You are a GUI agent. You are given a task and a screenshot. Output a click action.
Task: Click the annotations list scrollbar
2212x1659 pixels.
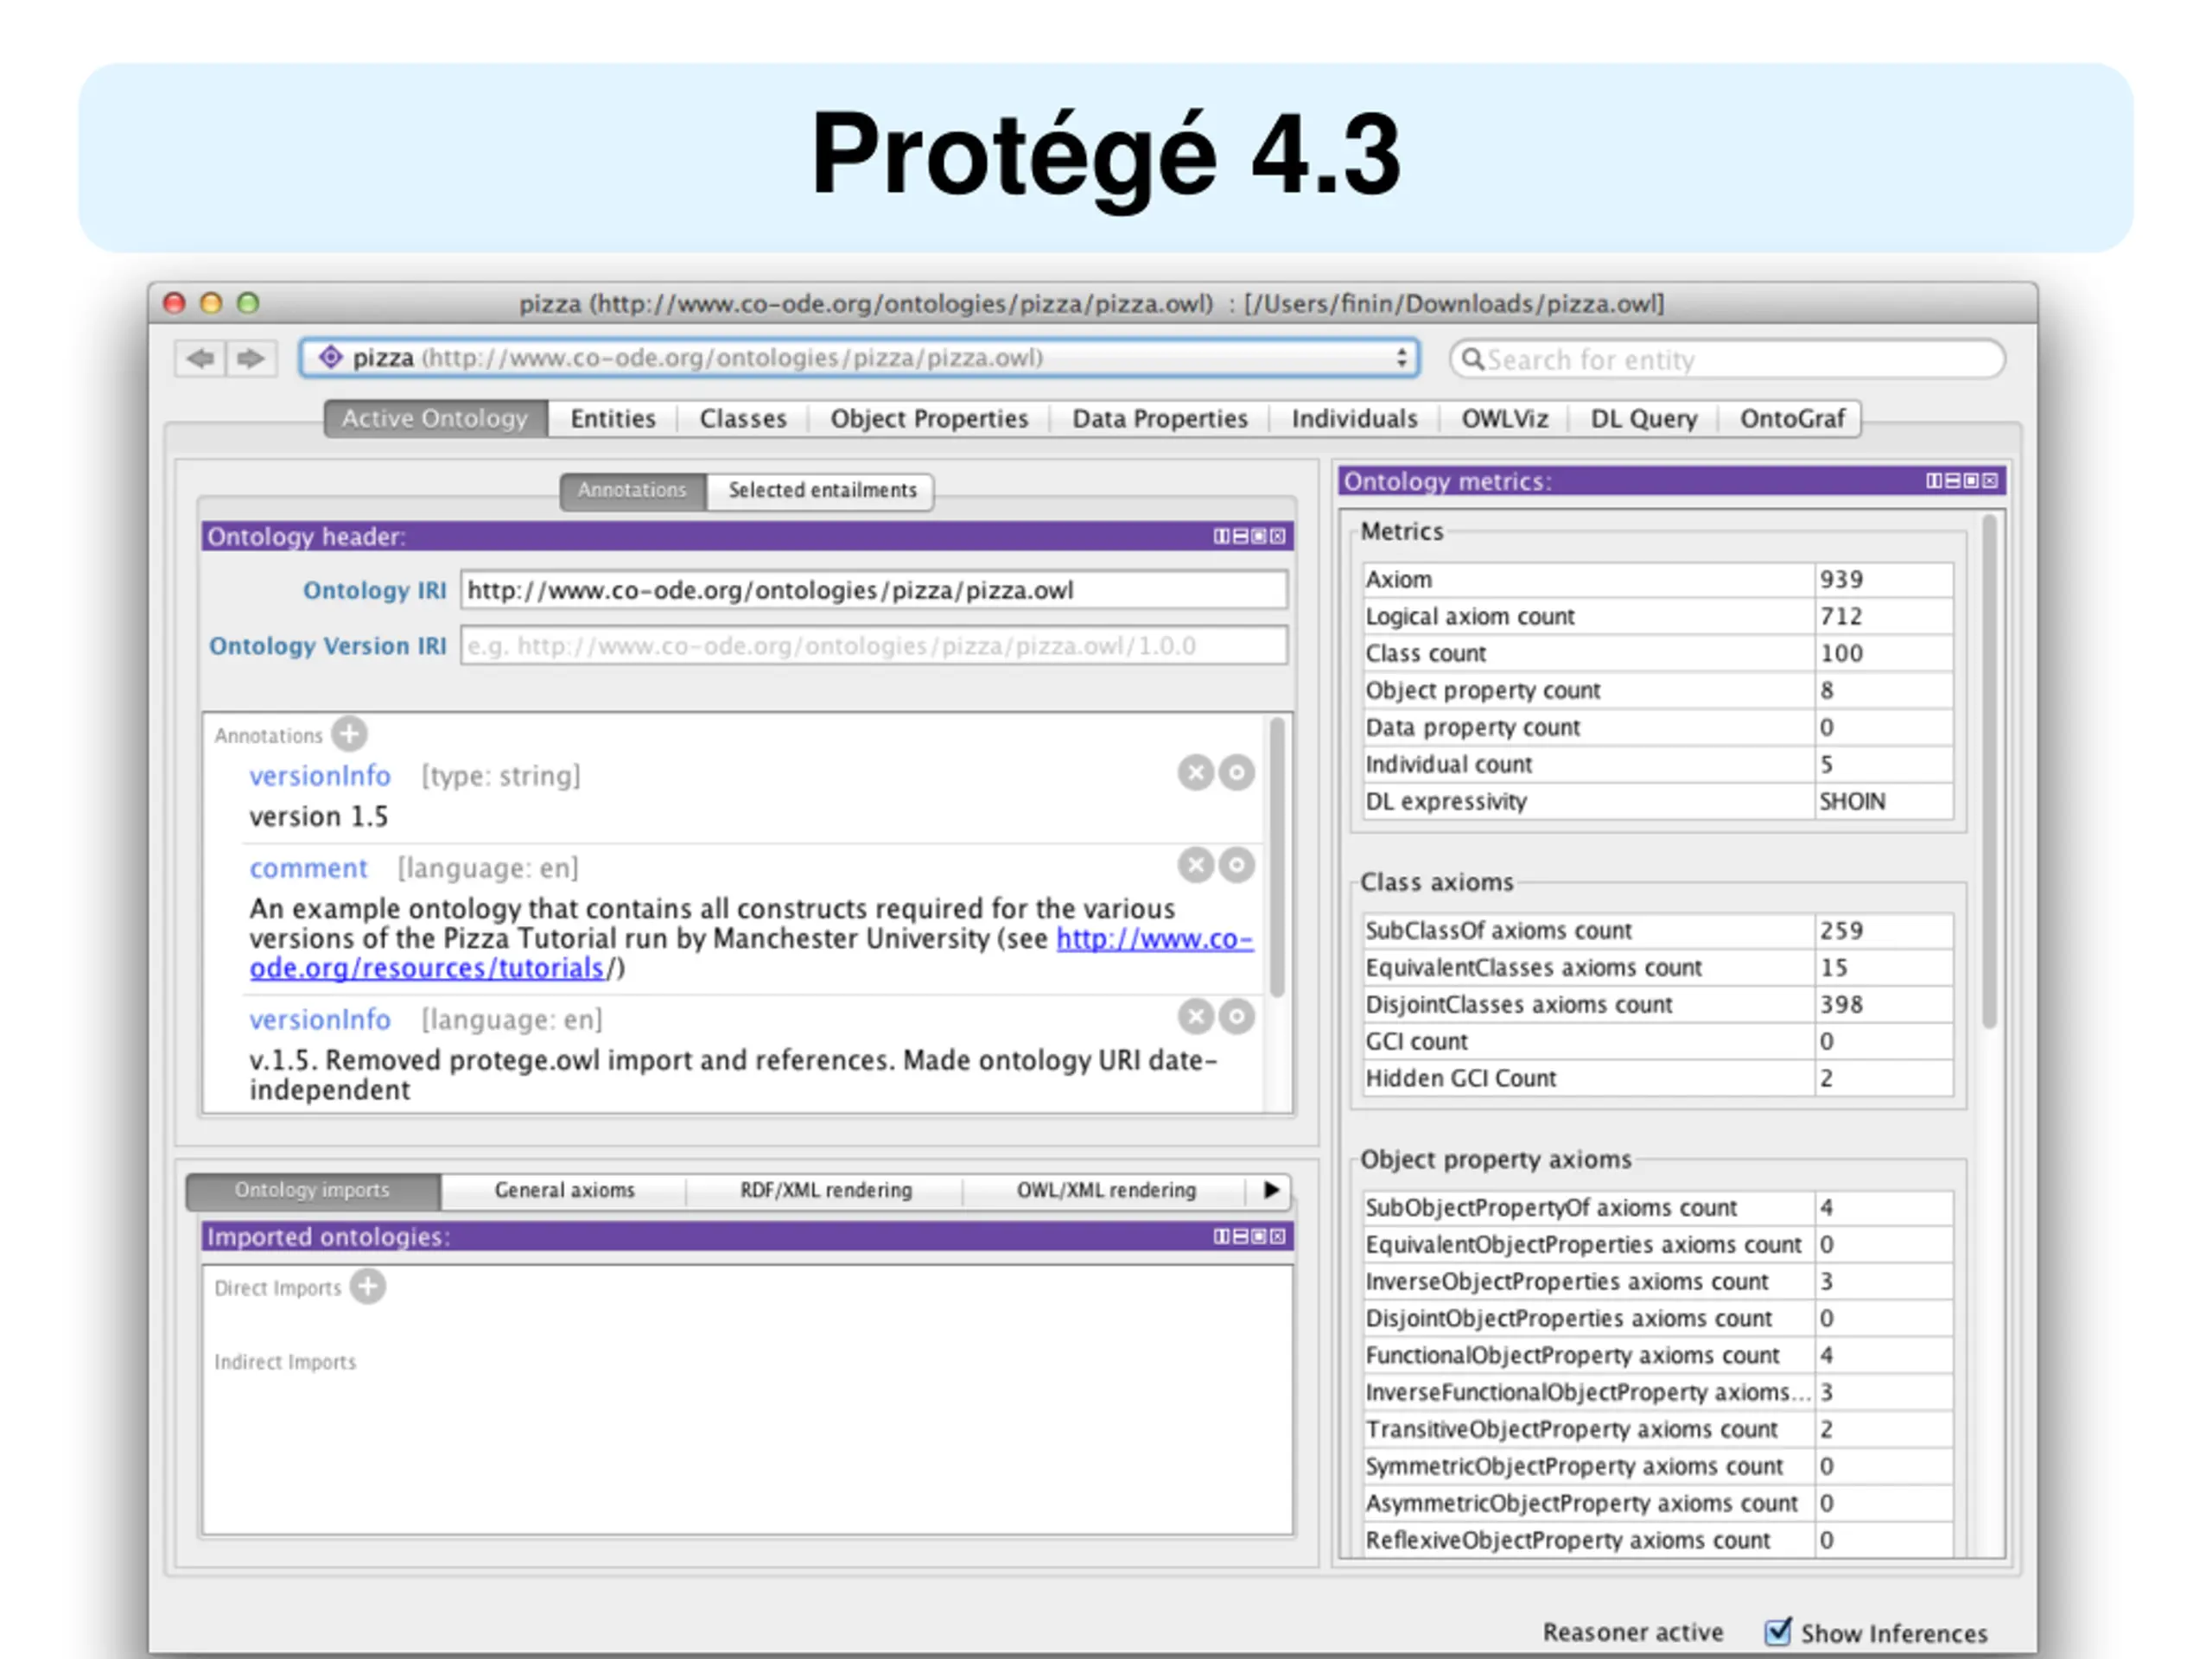point(1277,857)
